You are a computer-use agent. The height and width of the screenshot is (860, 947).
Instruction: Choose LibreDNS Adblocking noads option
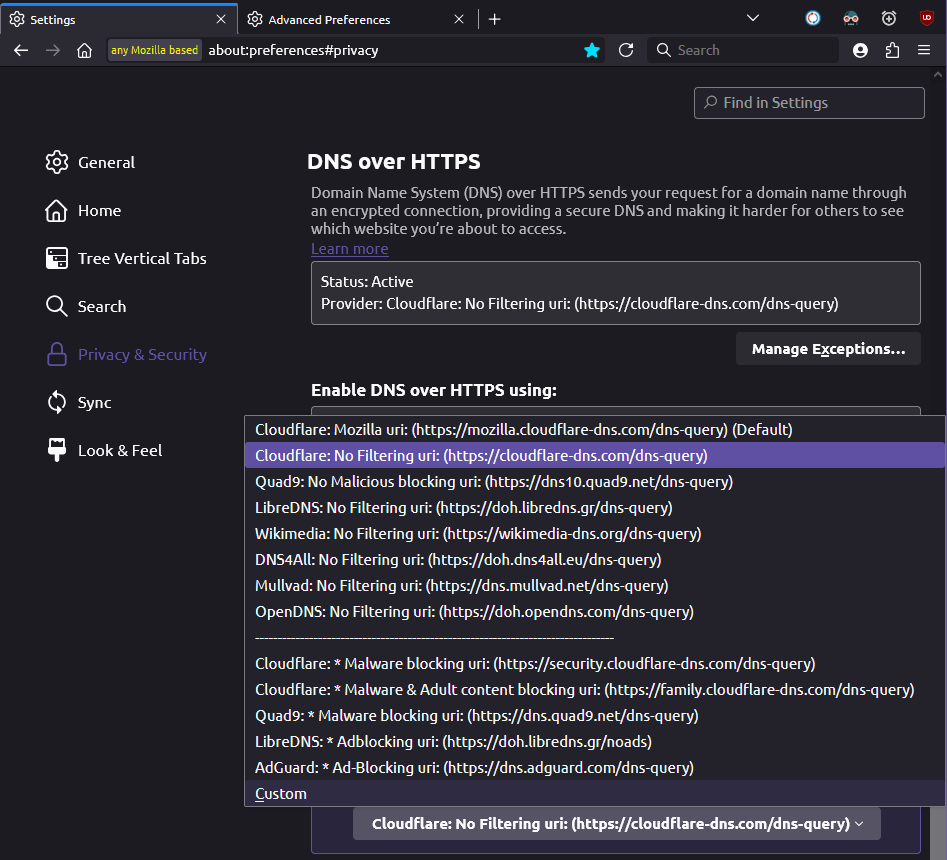tap(594, 741)
